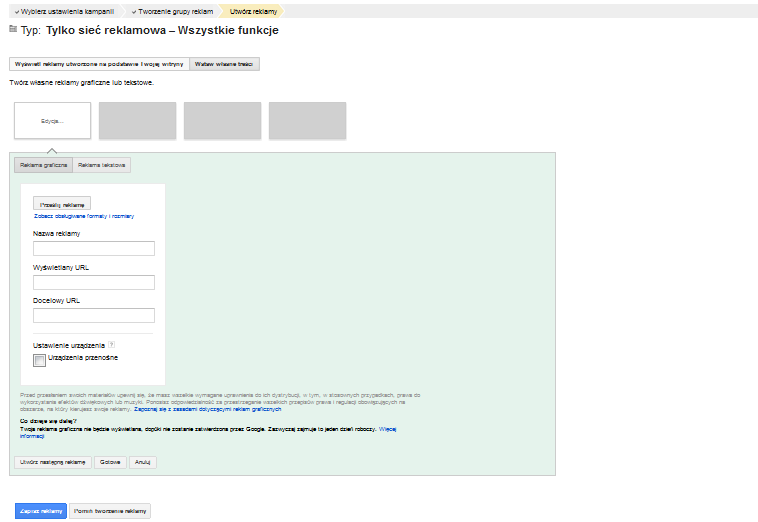This screenshot has height=522, width=758.
Task: Click the folder icon next to Typ
Action: (x=13, y=30)
